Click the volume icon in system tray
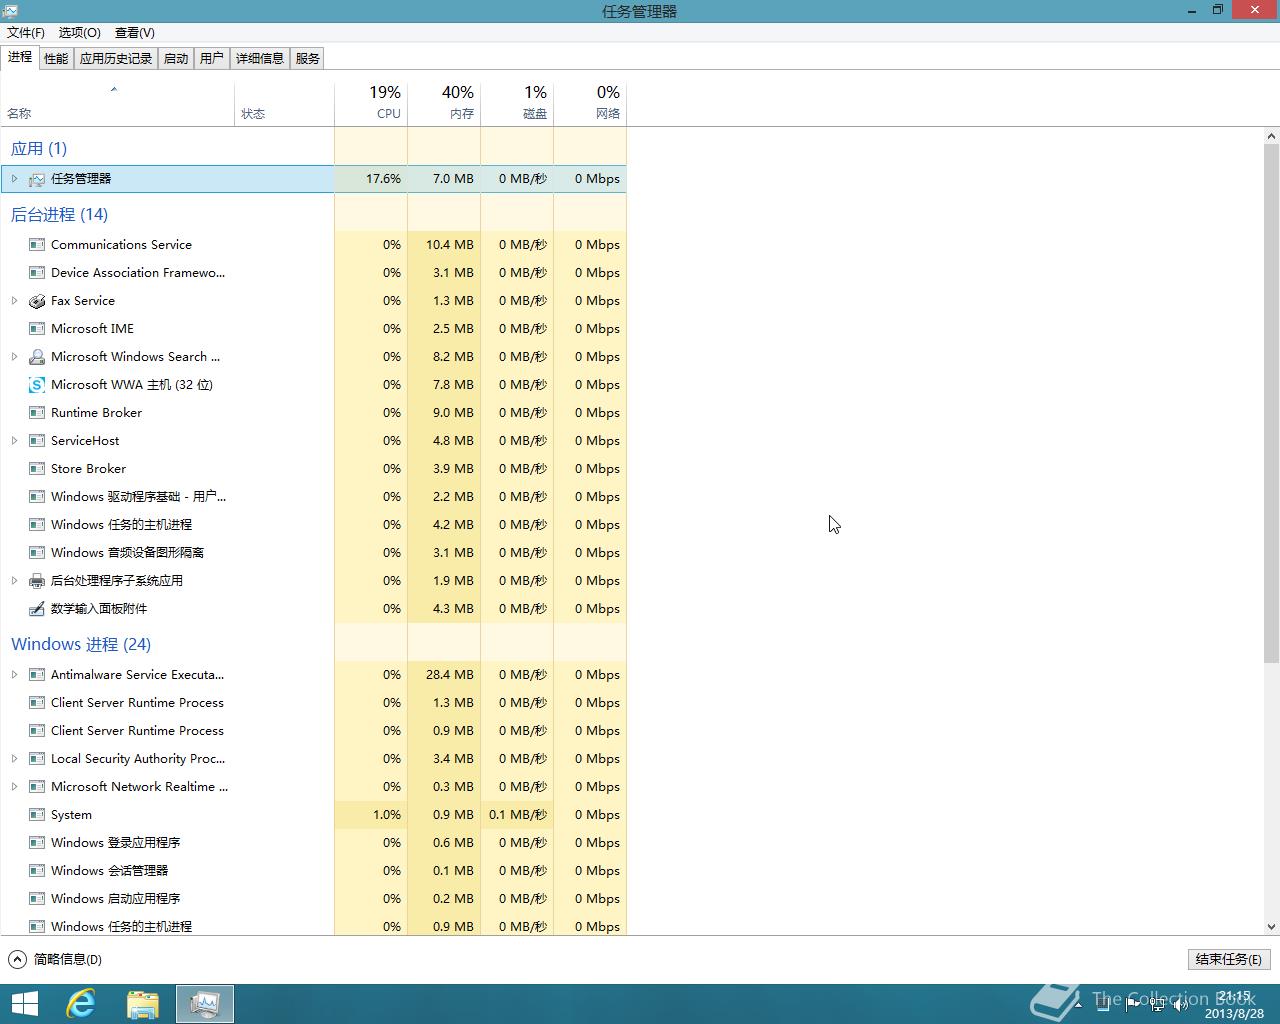1280x1024 pixels. click(1181, 1005)
